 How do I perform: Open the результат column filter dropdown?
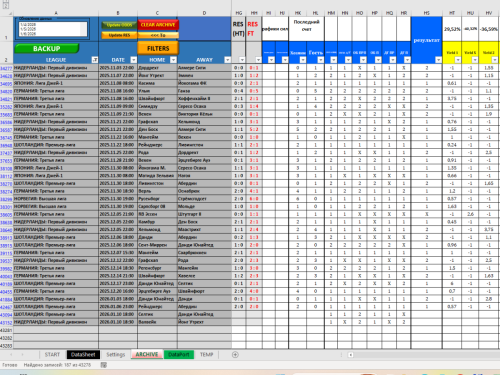click(438, 60)
